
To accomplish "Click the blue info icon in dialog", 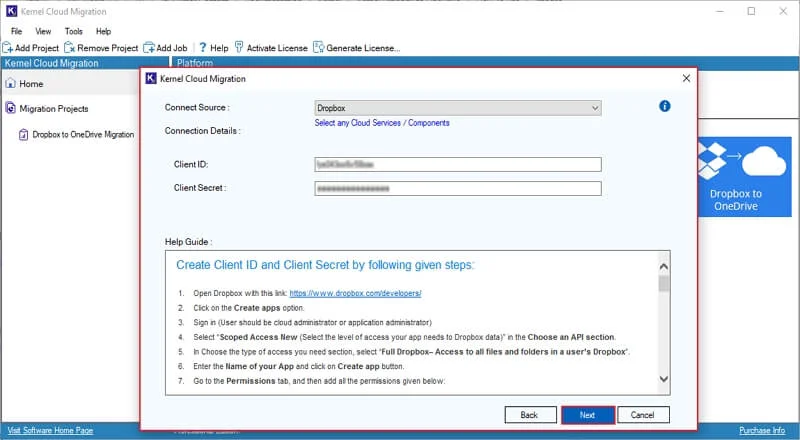I will tap(664, 106).
